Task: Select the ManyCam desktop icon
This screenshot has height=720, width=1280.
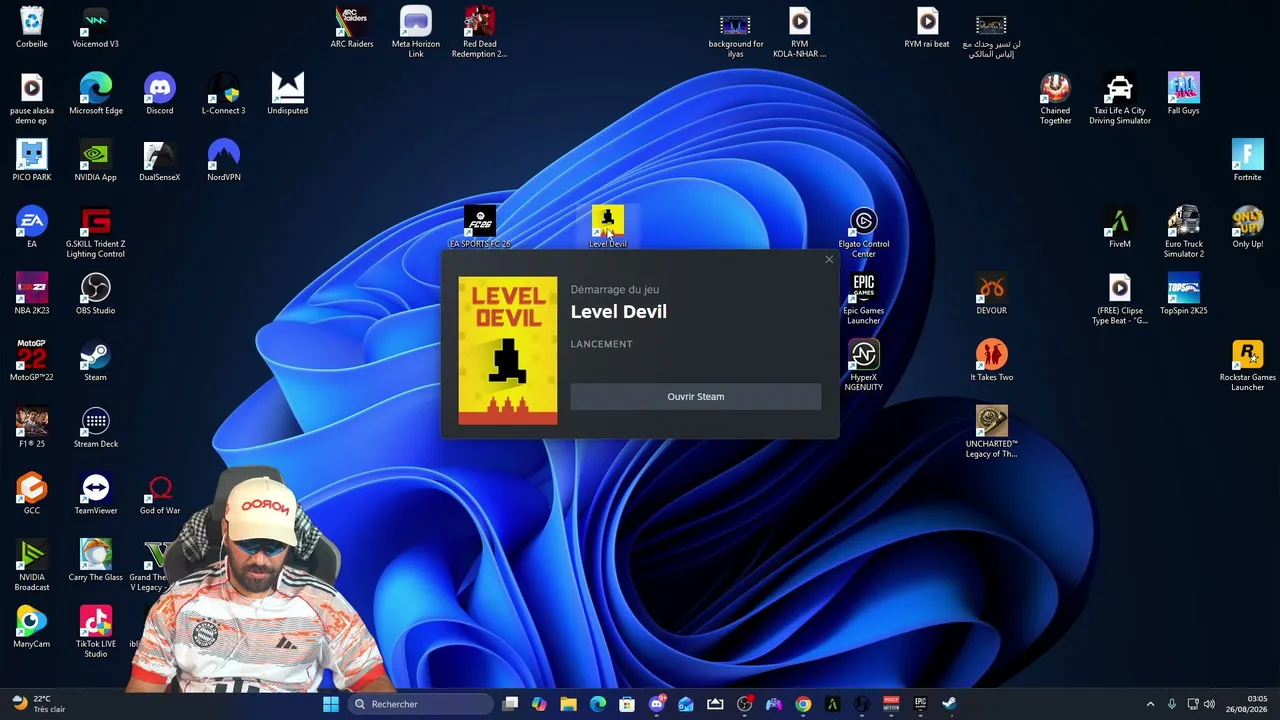Action: click(32, 628)
